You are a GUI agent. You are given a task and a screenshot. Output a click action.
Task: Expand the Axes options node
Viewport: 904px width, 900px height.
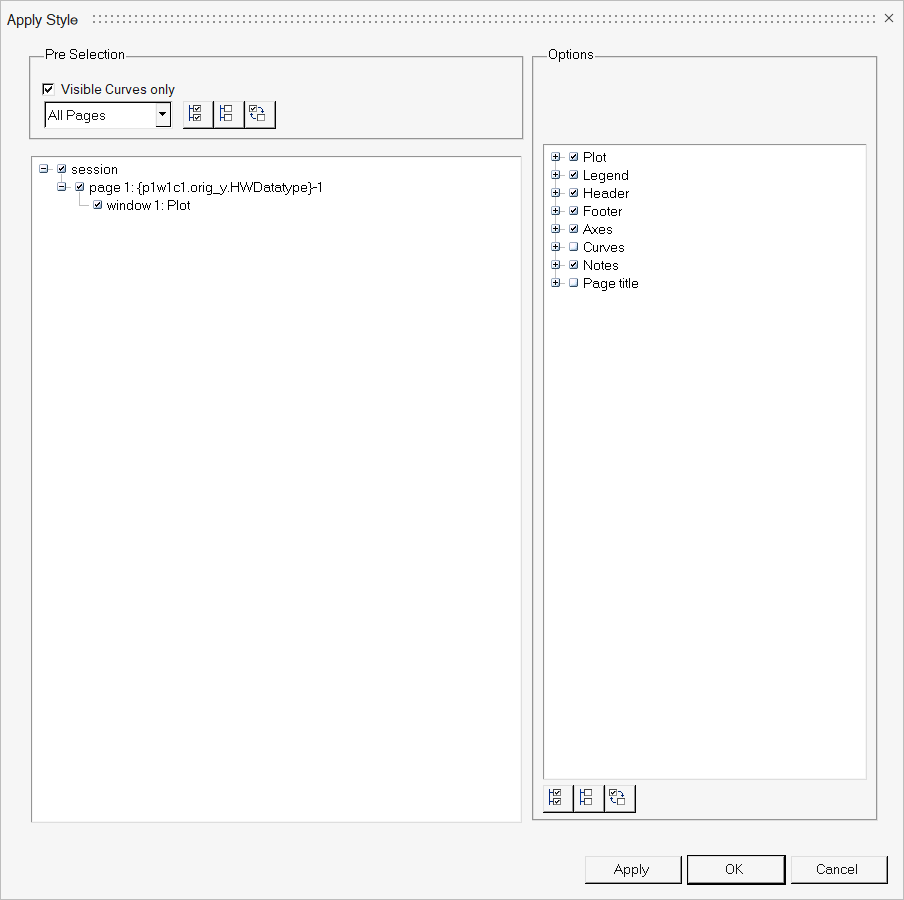pos(556,229)
